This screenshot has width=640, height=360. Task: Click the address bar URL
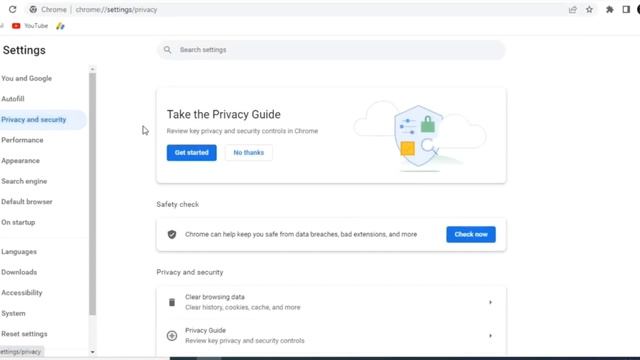tap(116, 9)
